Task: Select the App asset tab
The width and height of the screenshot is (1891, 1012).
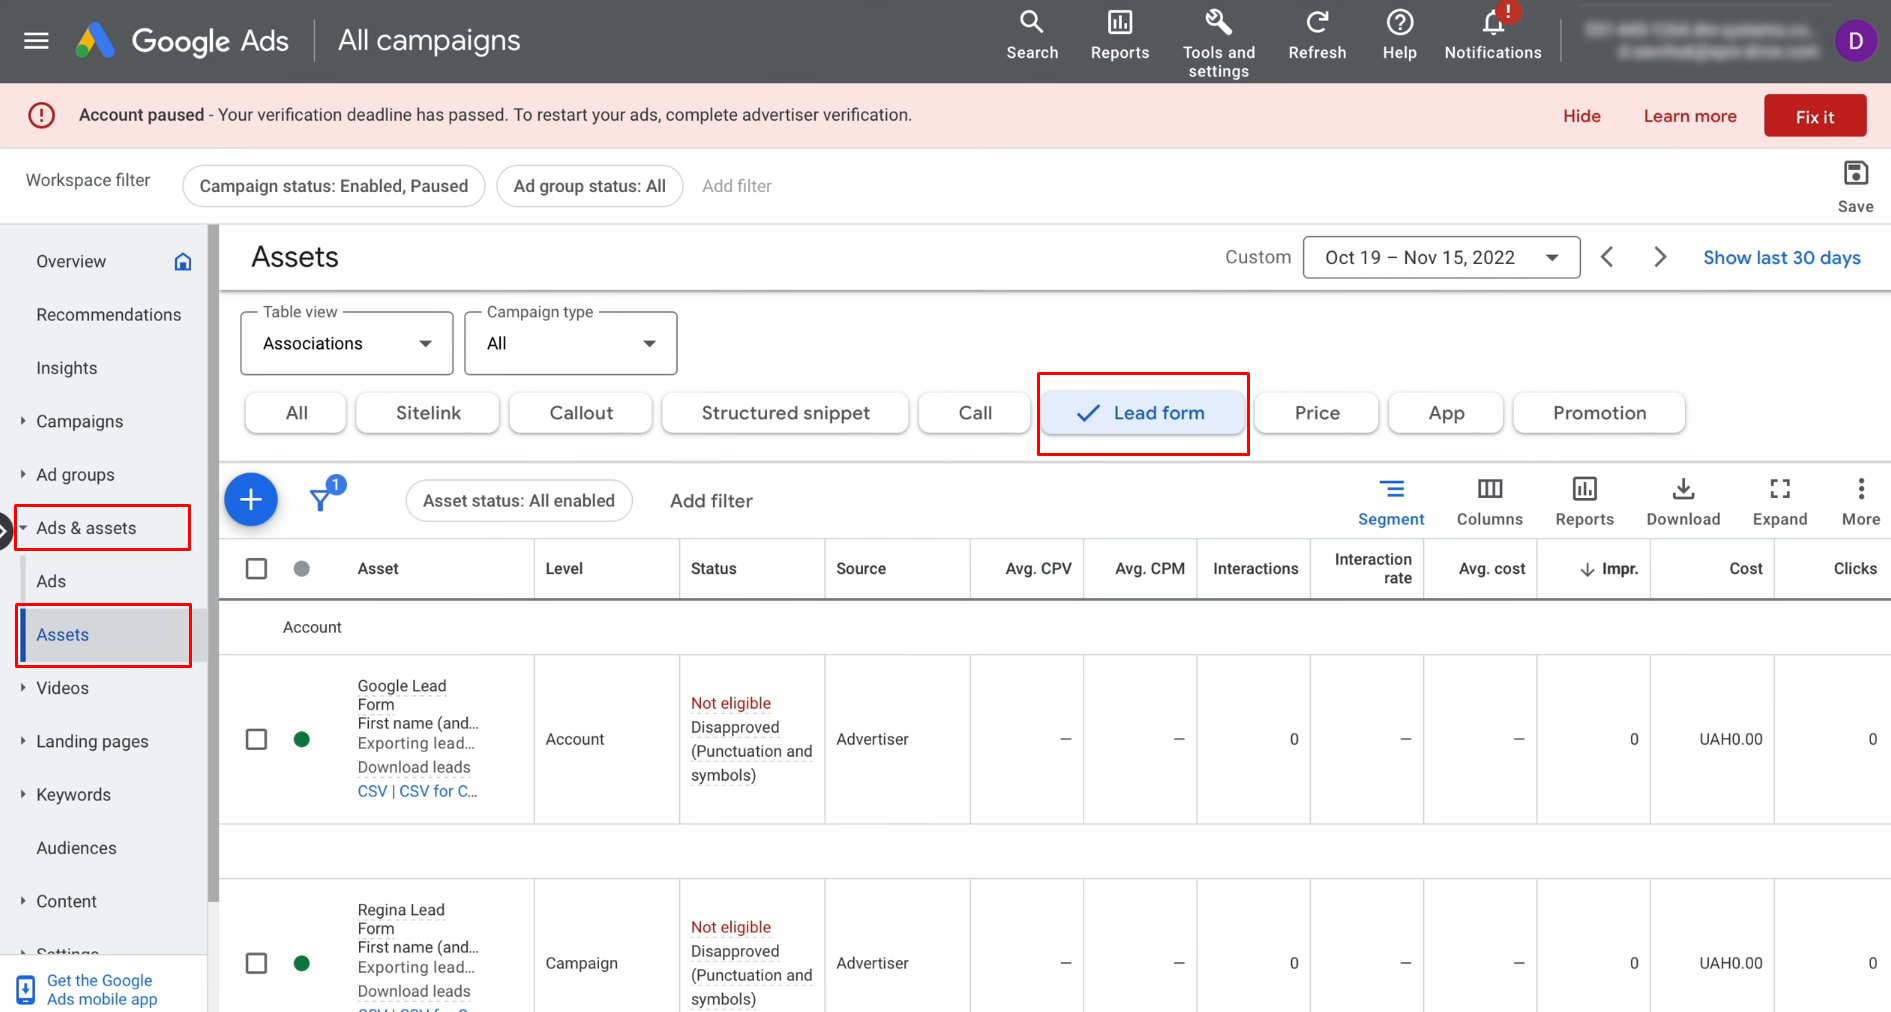Action: (x=1446, y=413)
